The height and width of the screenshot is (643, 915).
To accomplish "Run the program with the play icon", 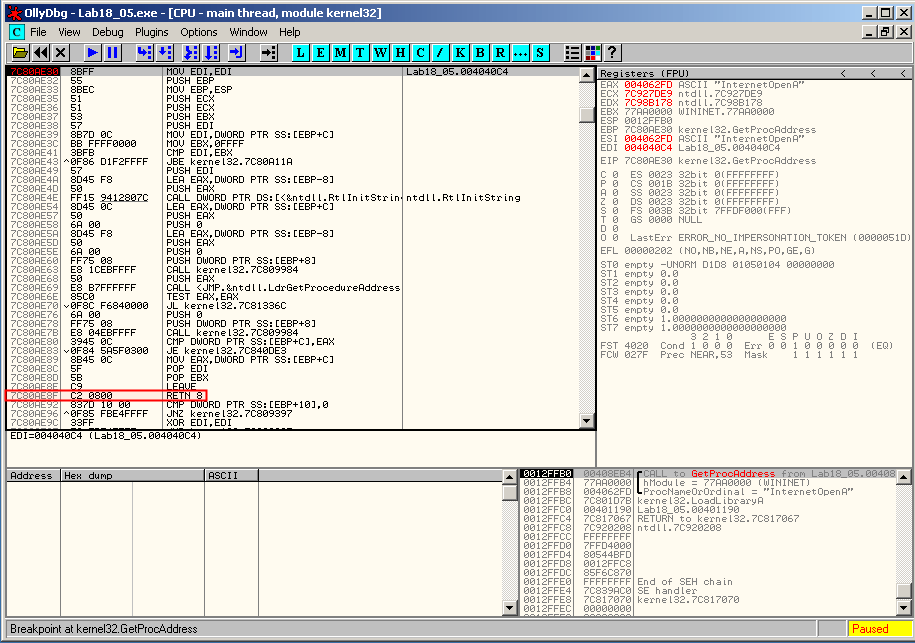I will tap(92, 52).
